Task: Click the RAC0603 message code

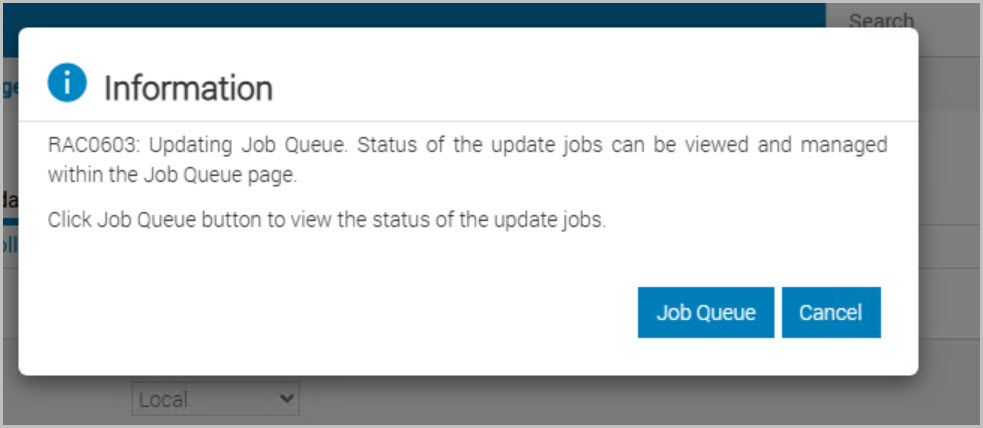Action: point(90,144)
